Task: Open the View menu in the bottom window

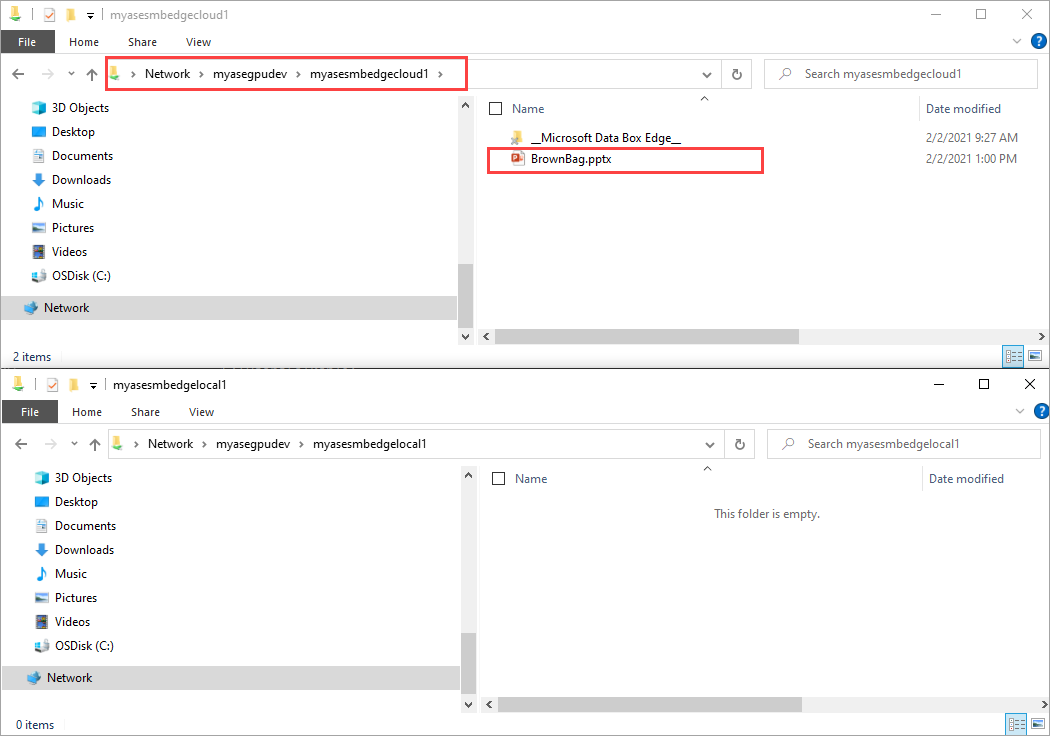Action: 201,412
